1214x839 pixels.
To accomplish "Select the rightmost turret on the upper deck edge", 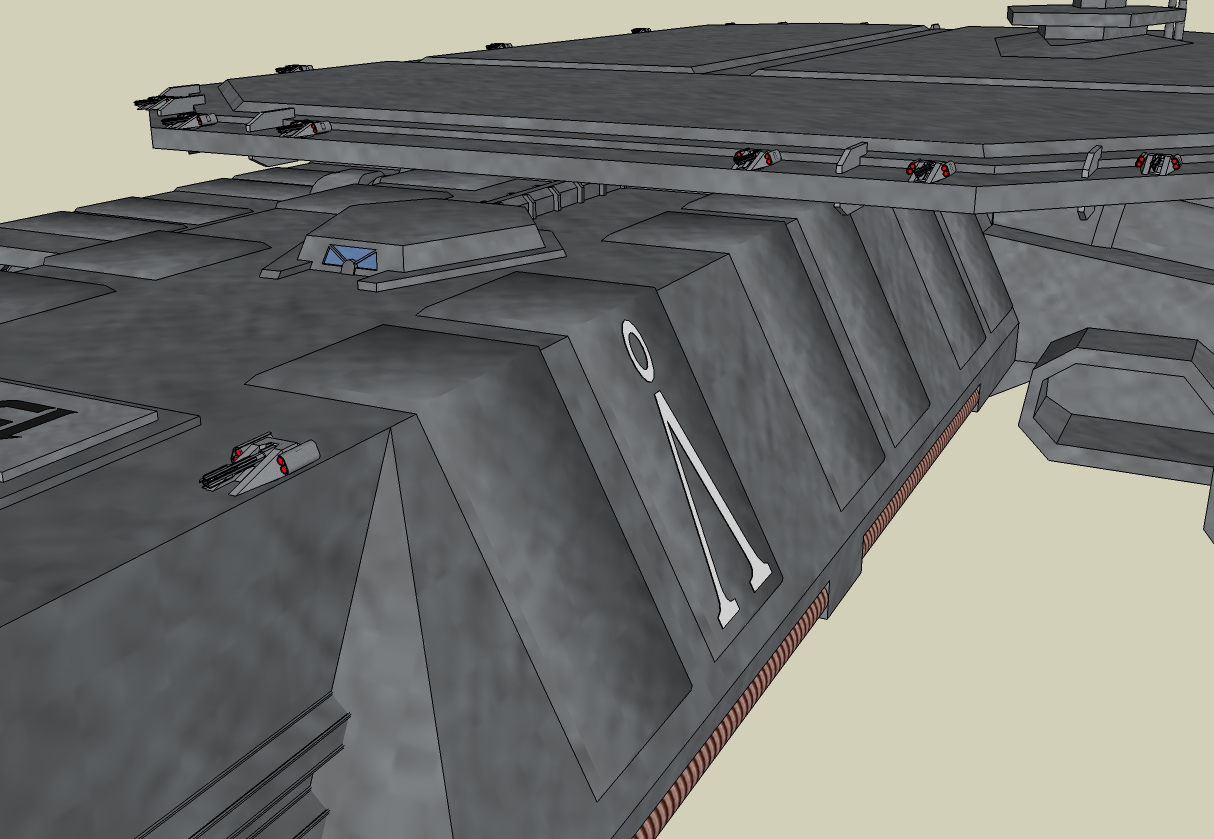I will point(1158,161).
